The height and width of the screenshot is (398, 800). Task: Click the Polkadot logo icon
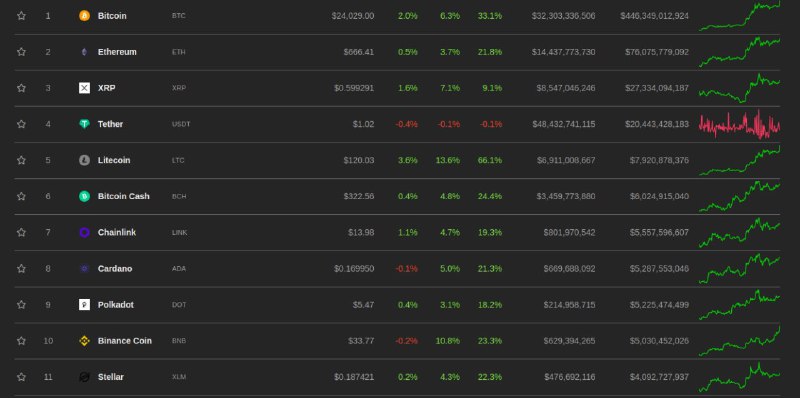click(84, 305)
